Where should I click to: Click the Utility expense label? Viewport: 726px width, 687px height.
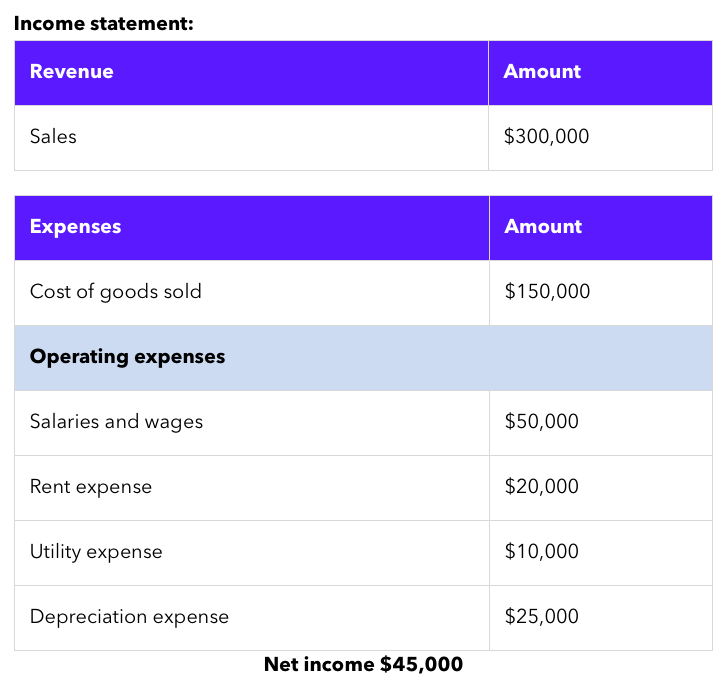click(x=96, y=552)
